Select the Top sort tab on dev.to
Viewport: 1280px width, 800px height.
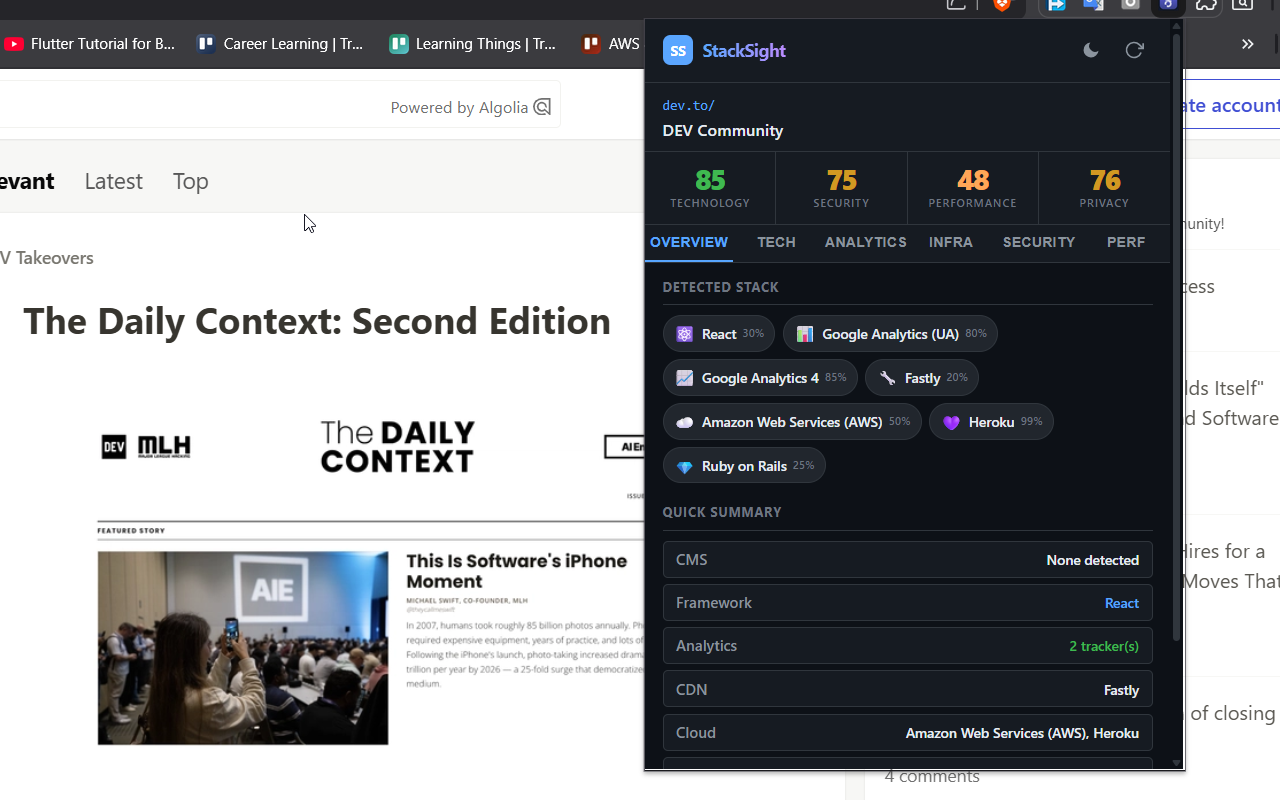[x=190, y=181]
